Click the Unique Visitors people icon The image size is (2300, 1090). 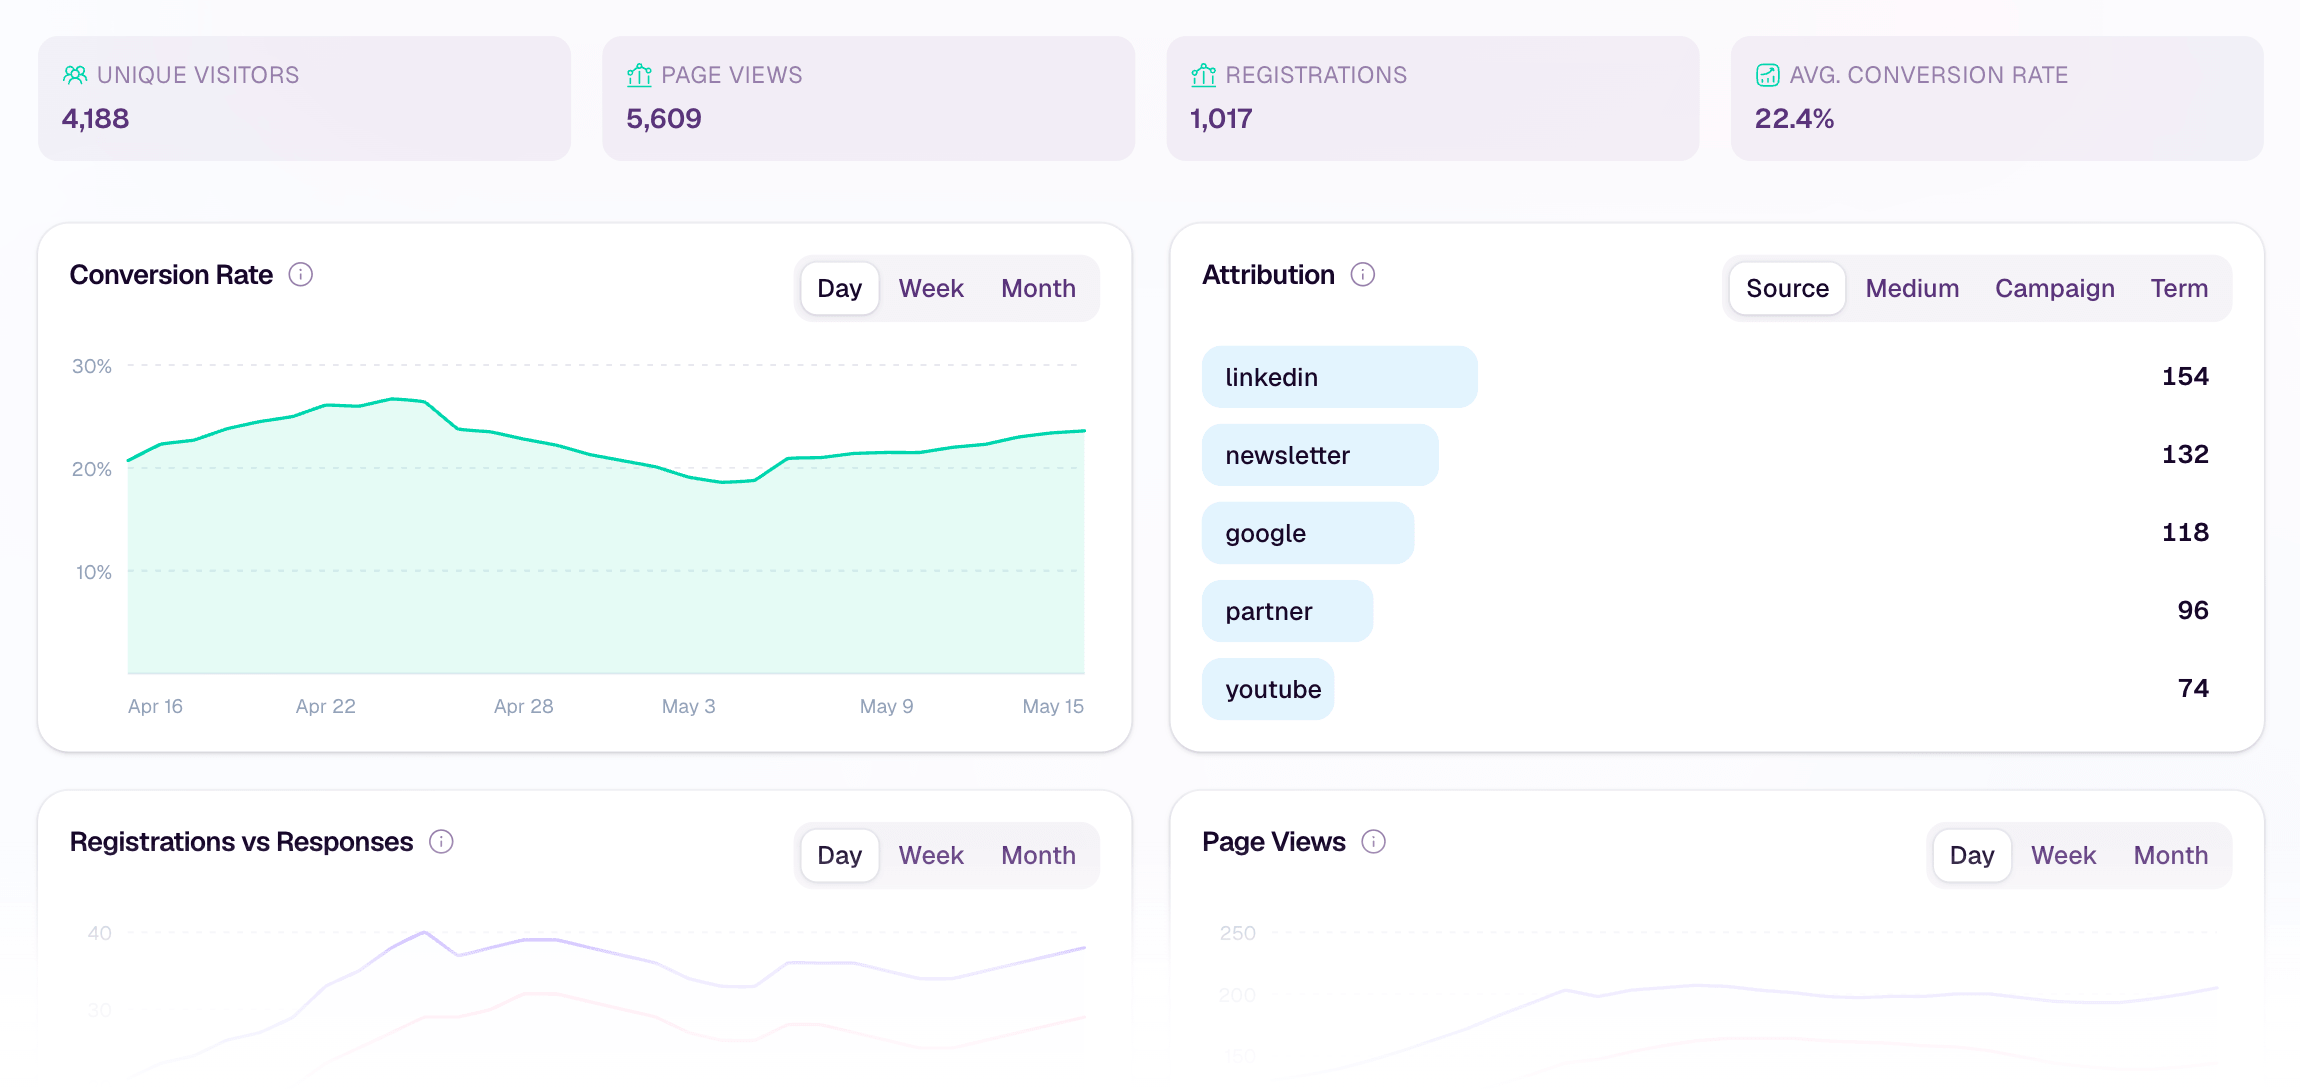(75, 75)
